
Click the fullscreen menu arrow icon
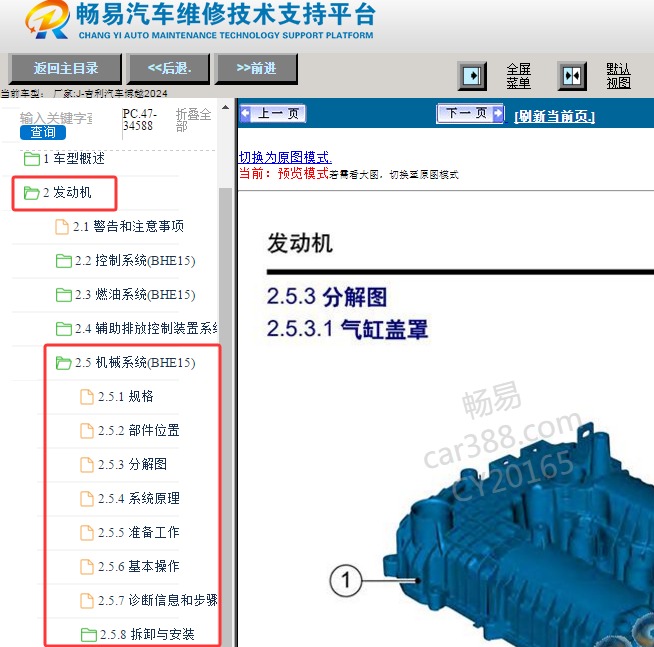point(472,76)
